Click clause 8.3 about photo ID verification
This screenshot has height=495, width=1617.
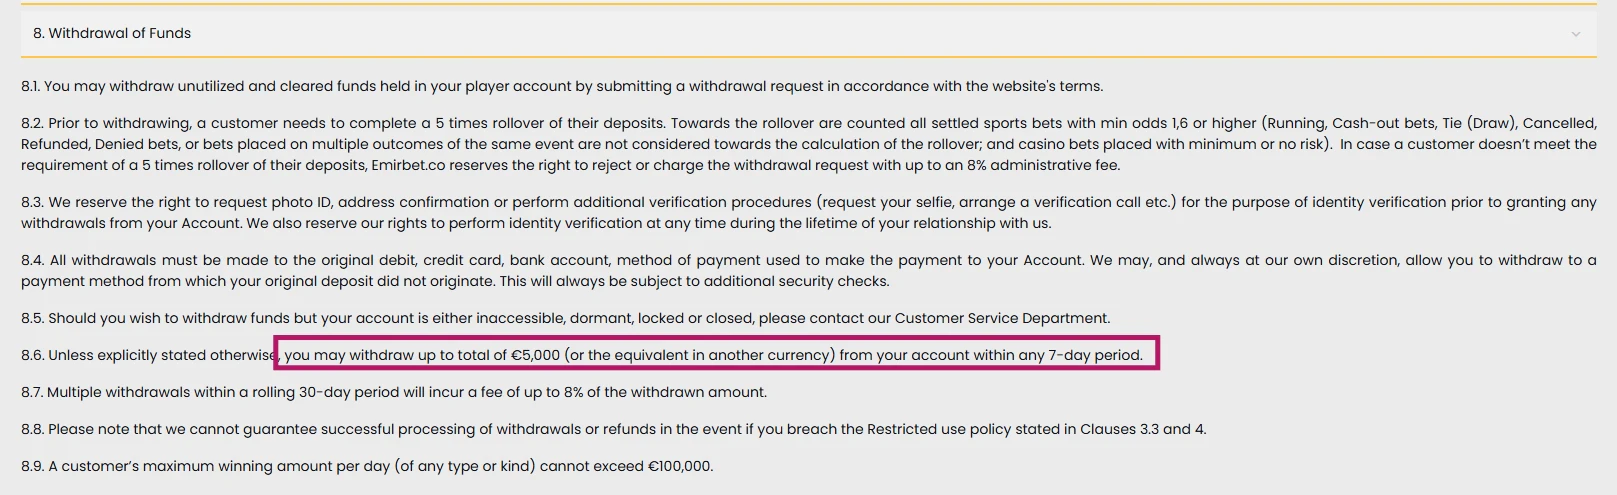tap(808, 212)
